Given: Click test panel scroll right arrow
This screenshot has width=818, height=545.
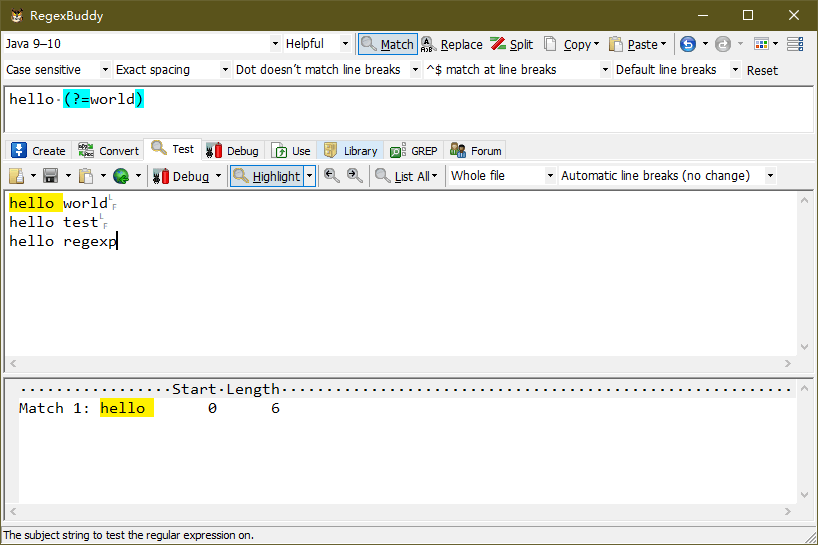Looking at the screenshot, I should [x=788, y=364].
